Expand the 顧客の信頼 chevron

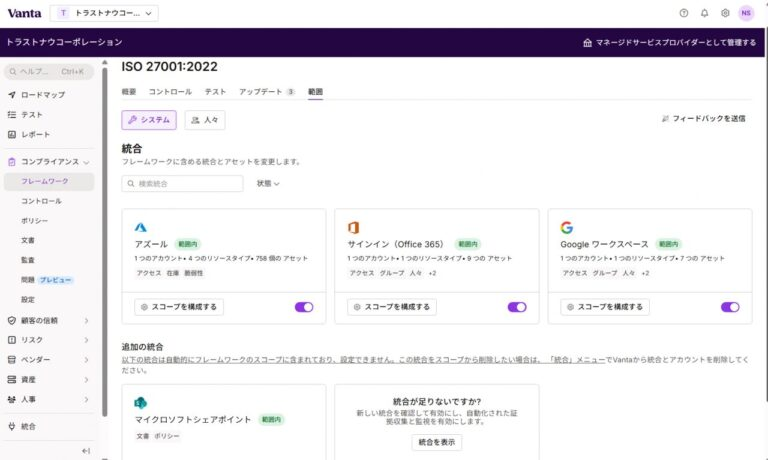coord(87,320)
